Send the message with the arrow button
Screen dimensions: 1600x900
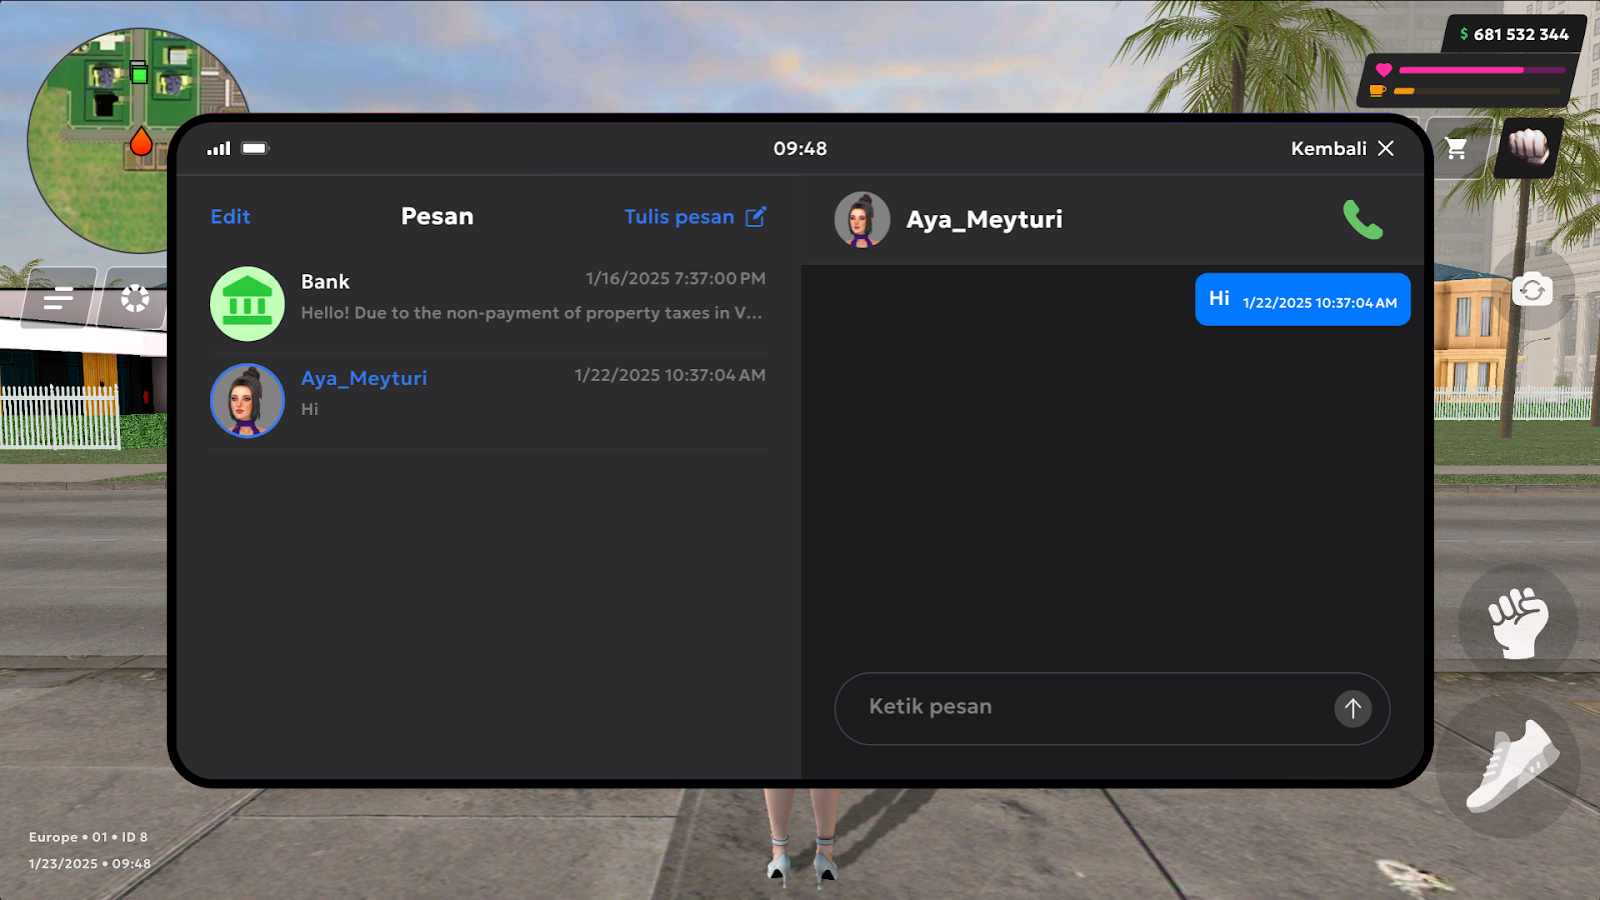click(1353, 709)
